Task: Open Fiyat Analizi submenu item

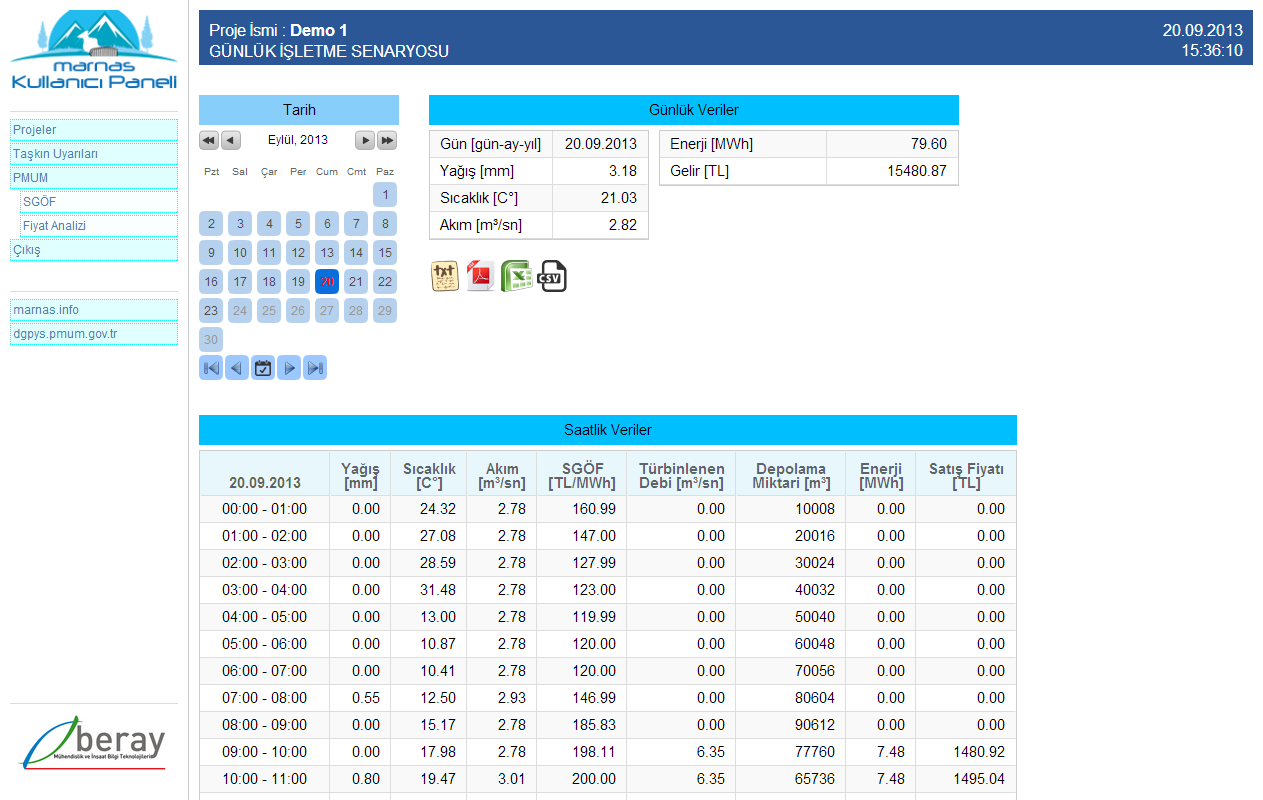Action: 99,226
